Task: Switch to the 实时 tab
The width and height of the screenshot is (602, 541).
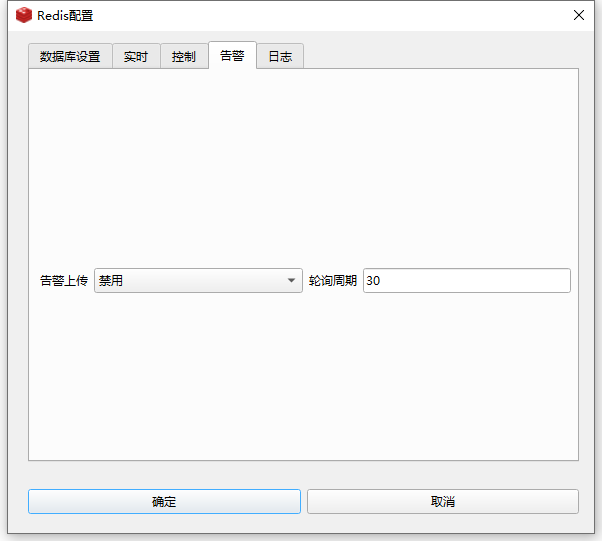Action: (136, 56)
